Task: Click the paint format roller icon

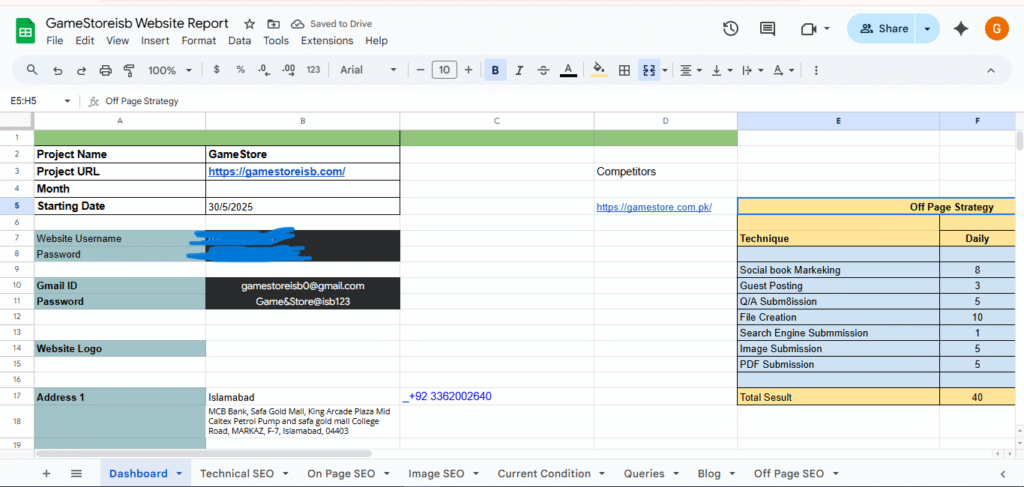Action: pyautogui.click(x=128, y=70)
